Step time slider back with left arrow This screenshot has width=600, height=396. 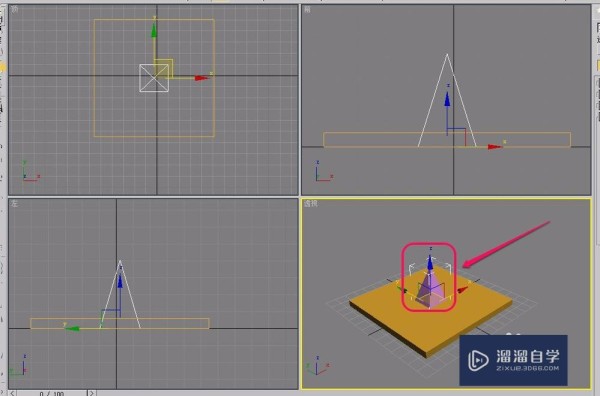click(13, 393)
